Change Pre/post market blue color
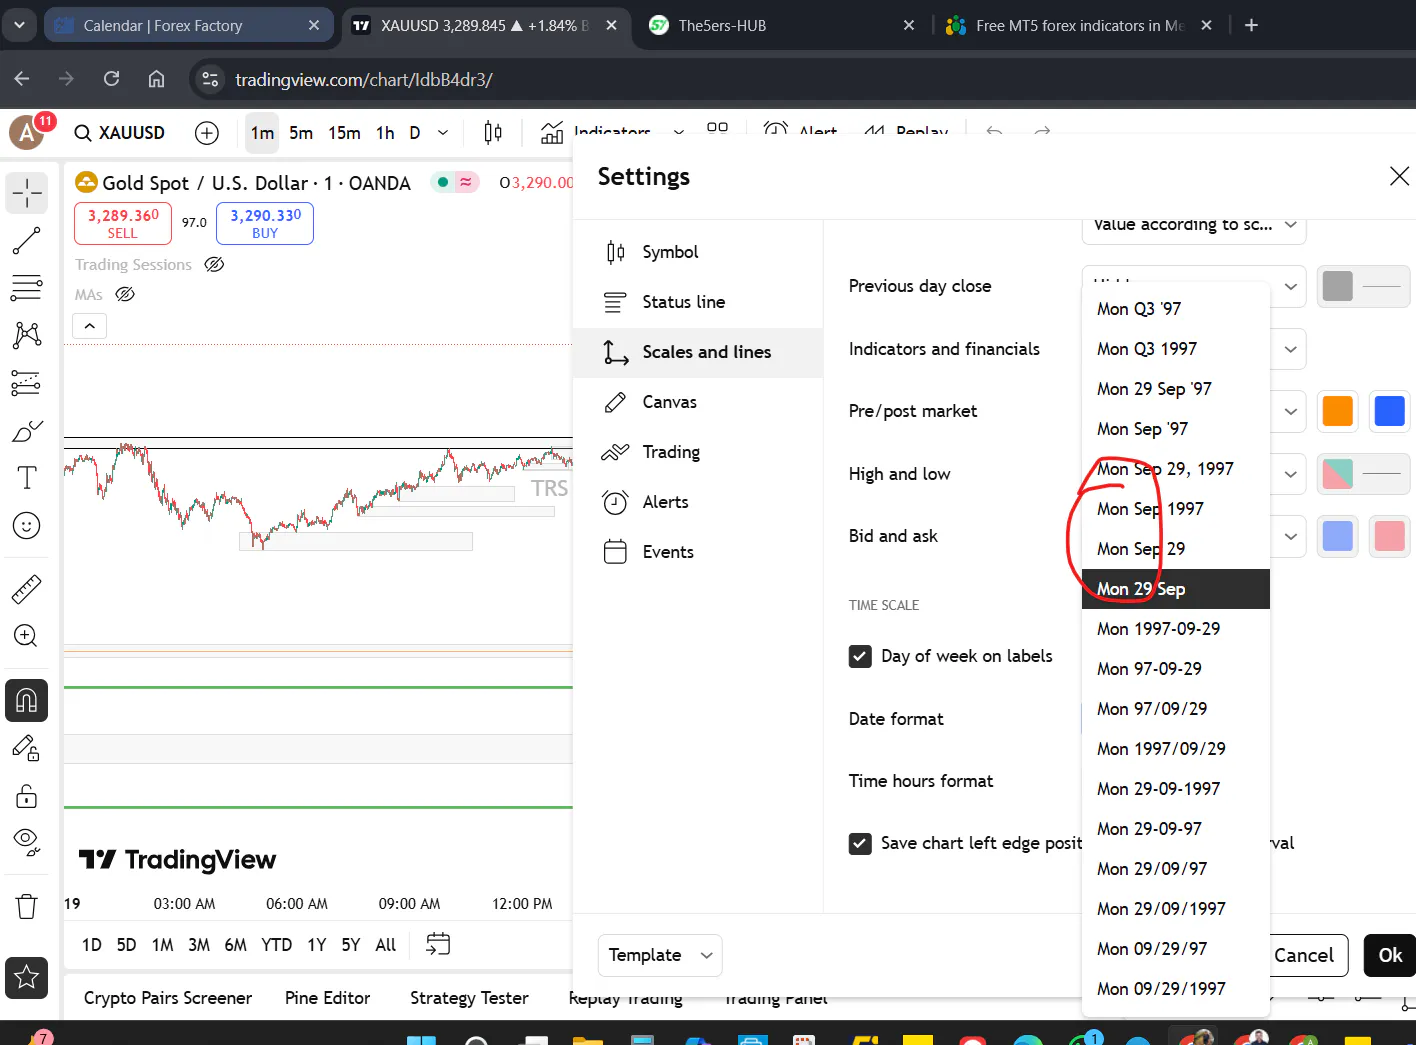Viewport: 1416px width, 1045px height. [1389, 411]
